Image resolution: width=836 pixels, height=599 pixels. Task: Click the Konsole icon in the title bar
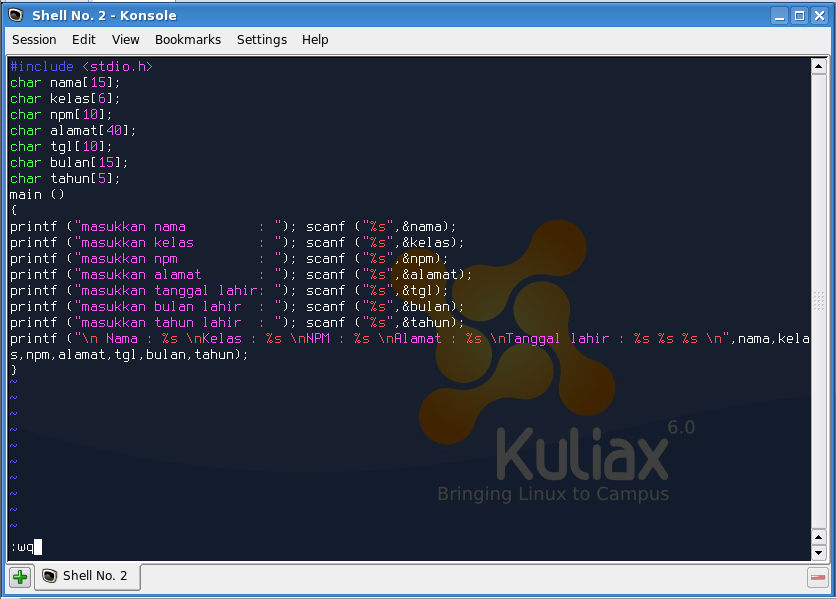[x=14, y=14]
